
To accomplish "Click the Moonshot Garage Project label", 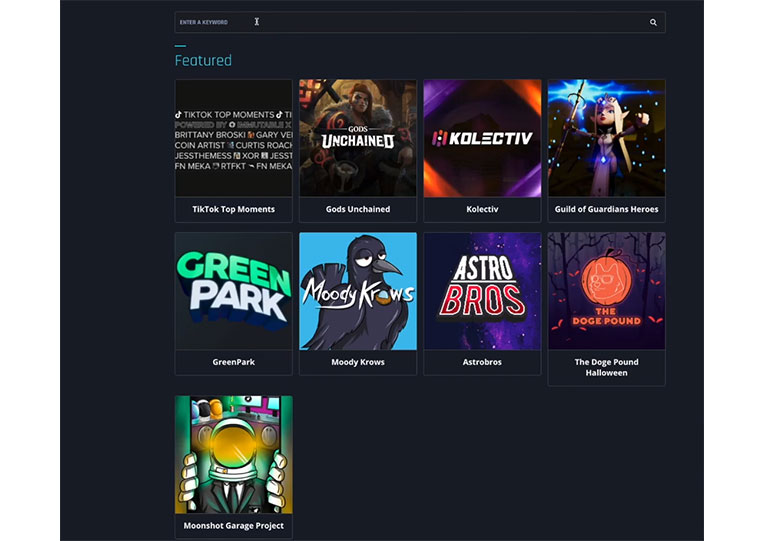I will 234,525.
